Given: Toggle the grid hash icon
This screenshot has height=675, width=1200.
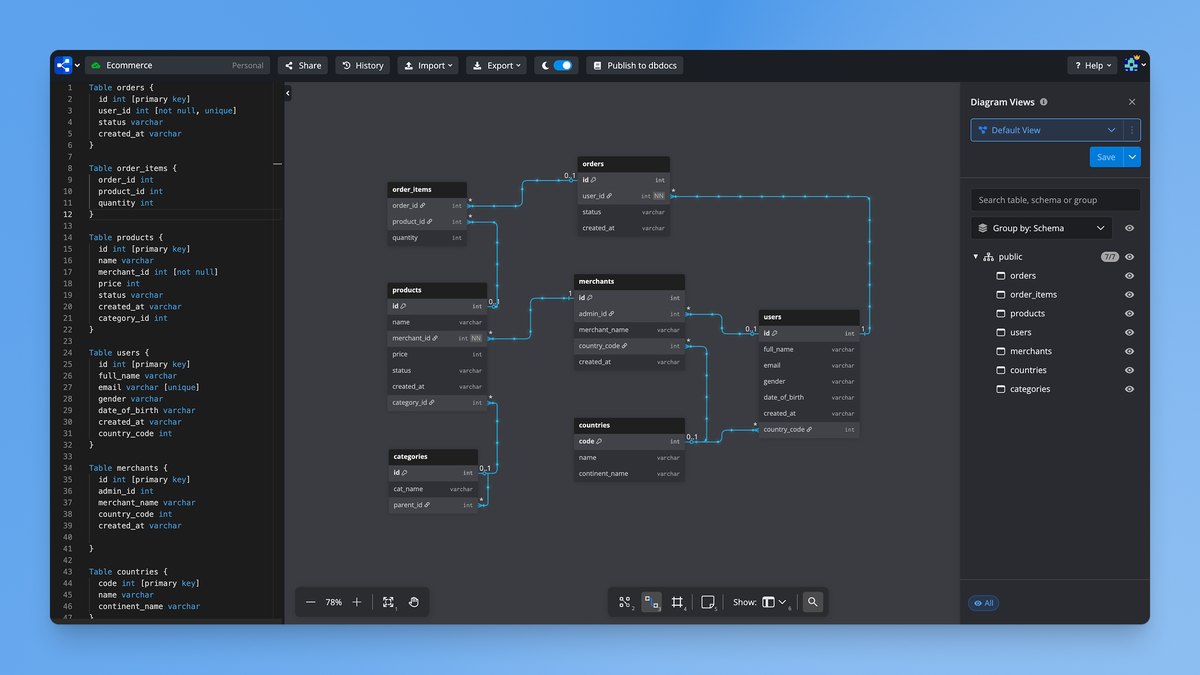Looking at the screenshot, I should pyautogui.click(x=677, y=602).
